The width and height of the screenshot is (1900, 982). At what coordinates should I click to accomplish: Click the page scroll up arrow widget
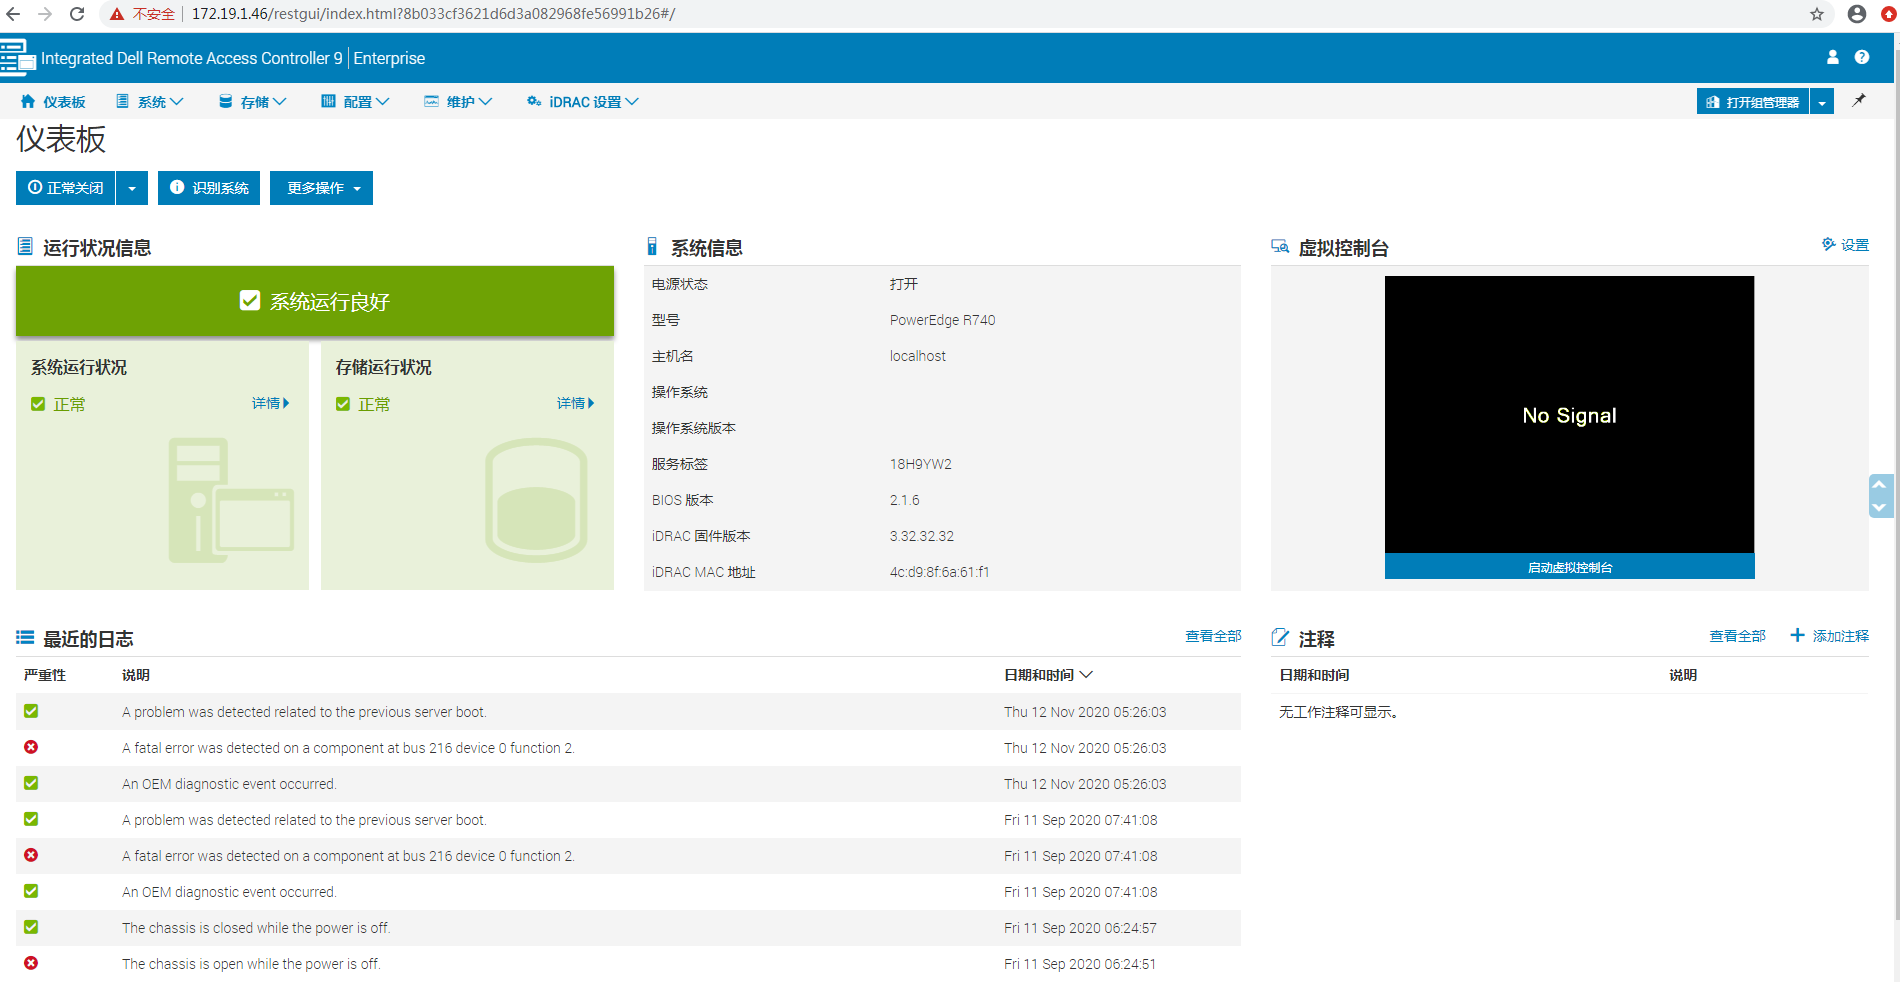tap(1880, 484)
